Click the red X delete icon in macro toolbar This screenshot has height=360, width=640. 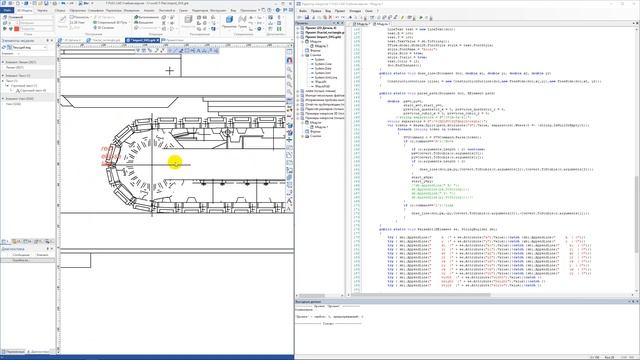click(330, 18)
